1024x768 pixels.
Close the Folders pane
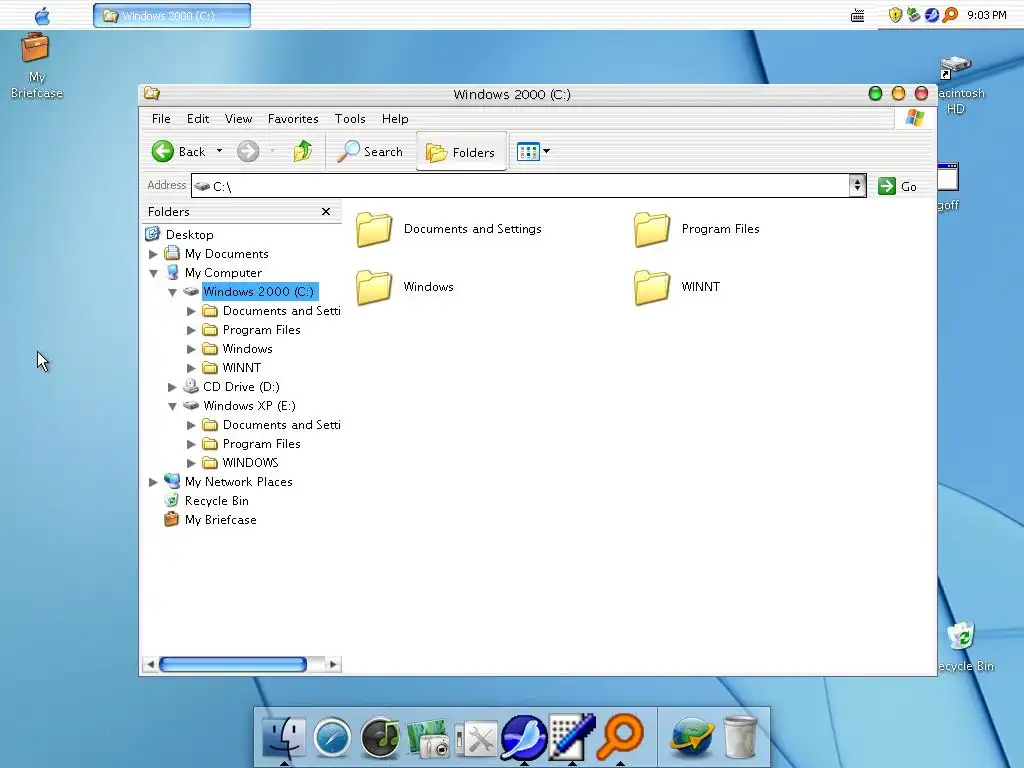326,212
